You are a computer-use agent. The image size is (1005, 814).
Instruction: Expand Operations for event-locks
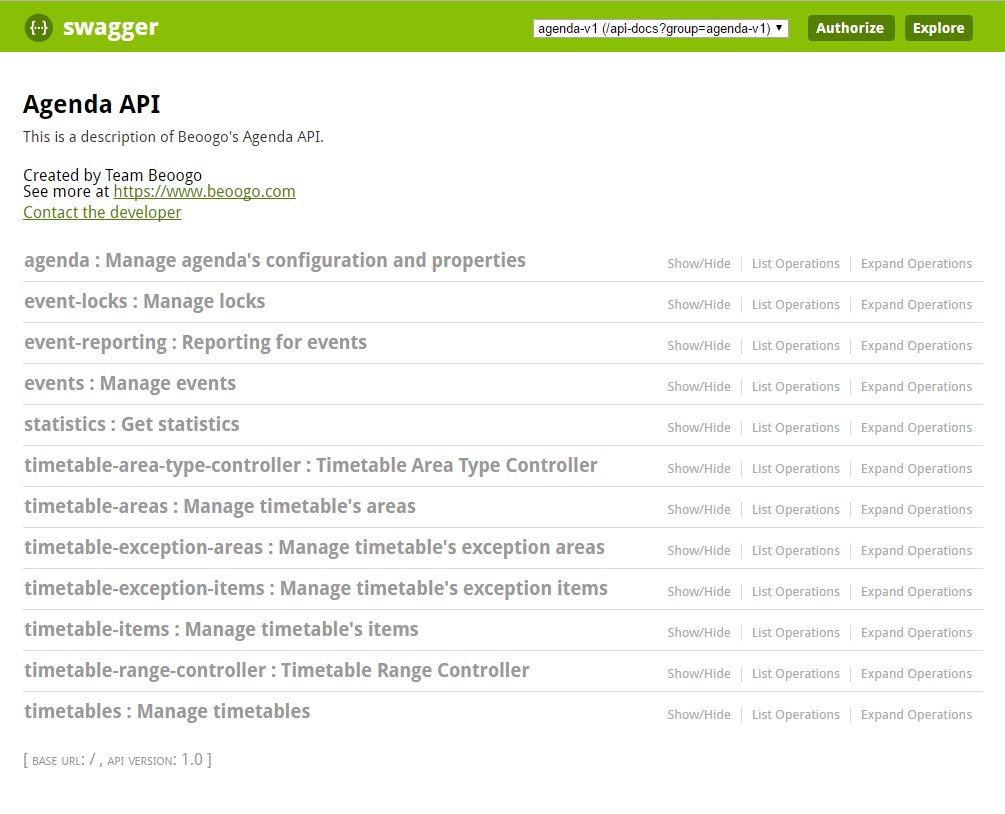pos(917,304)
